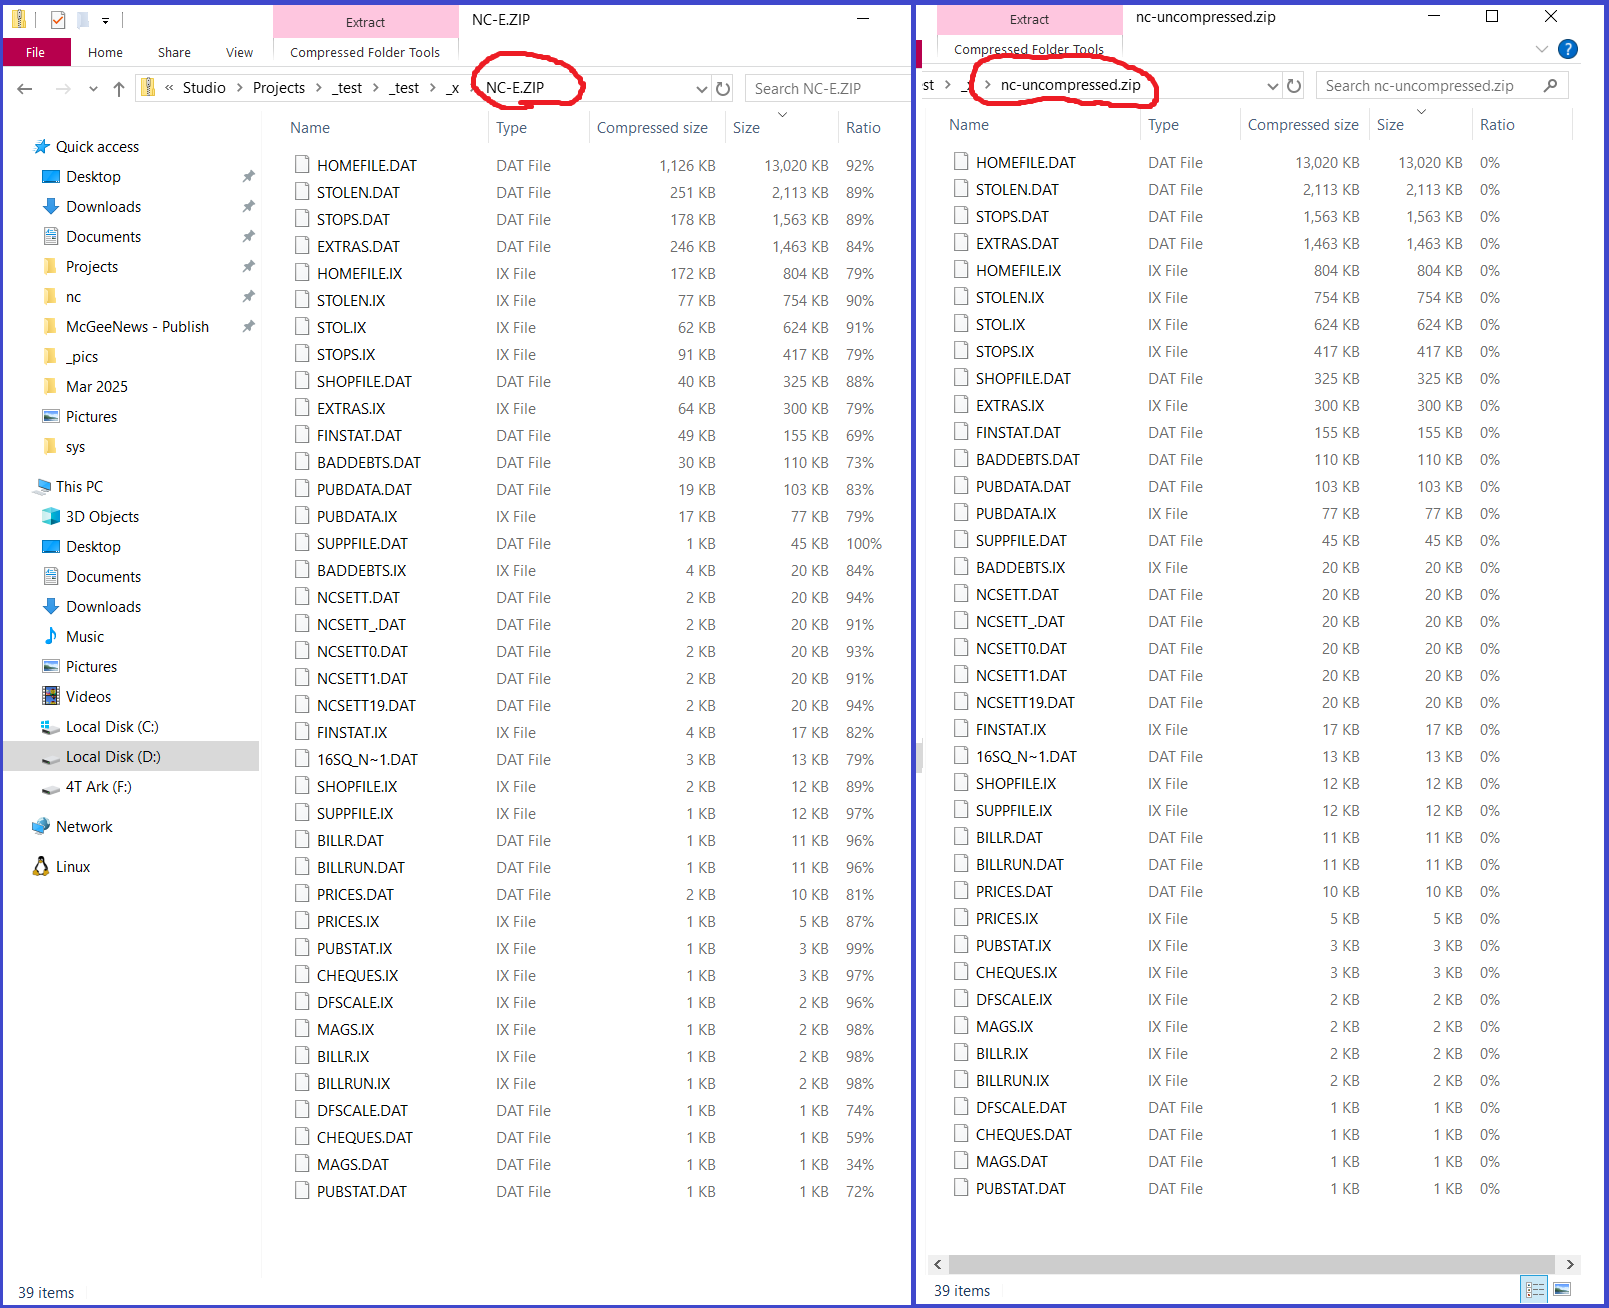Viewport: 1609px width, 1308px height.
Task: Open the Home ribbon tab
Action: (x=105, y=52)
